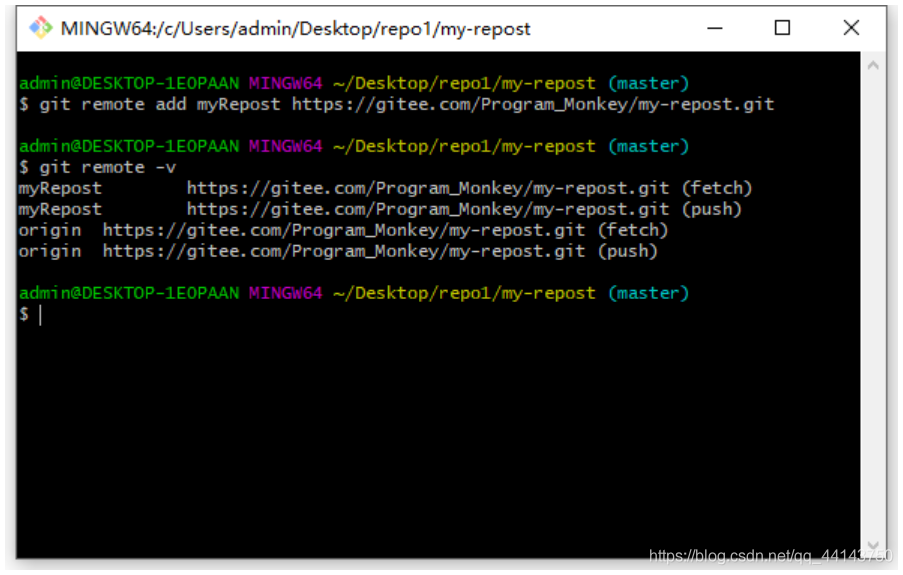Click the window title text MINGW64:/c/Users/admin/Desktop/repo1/my-repost
Screen dimensions: 903x575
coord(295,29)
